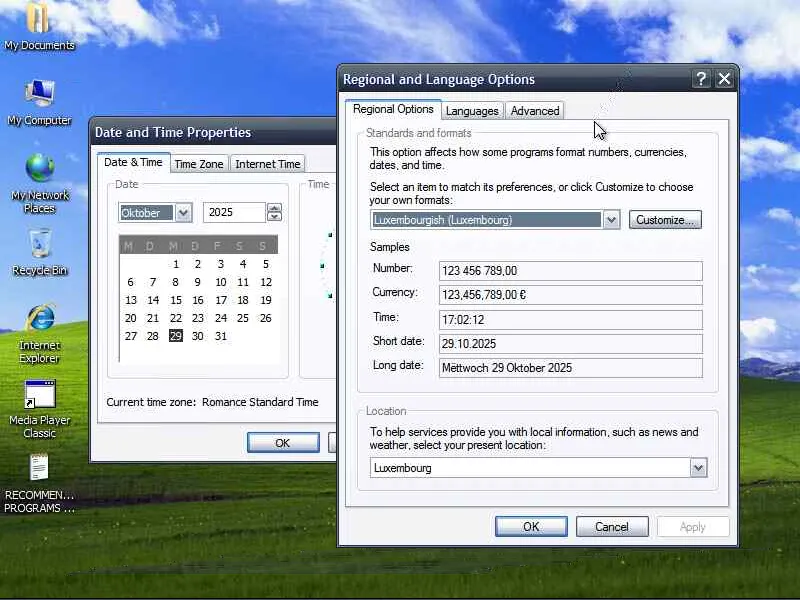The width and height of the screenshot is (800, 600).
Task: Click the help question mark button
Action: point(701,79)
